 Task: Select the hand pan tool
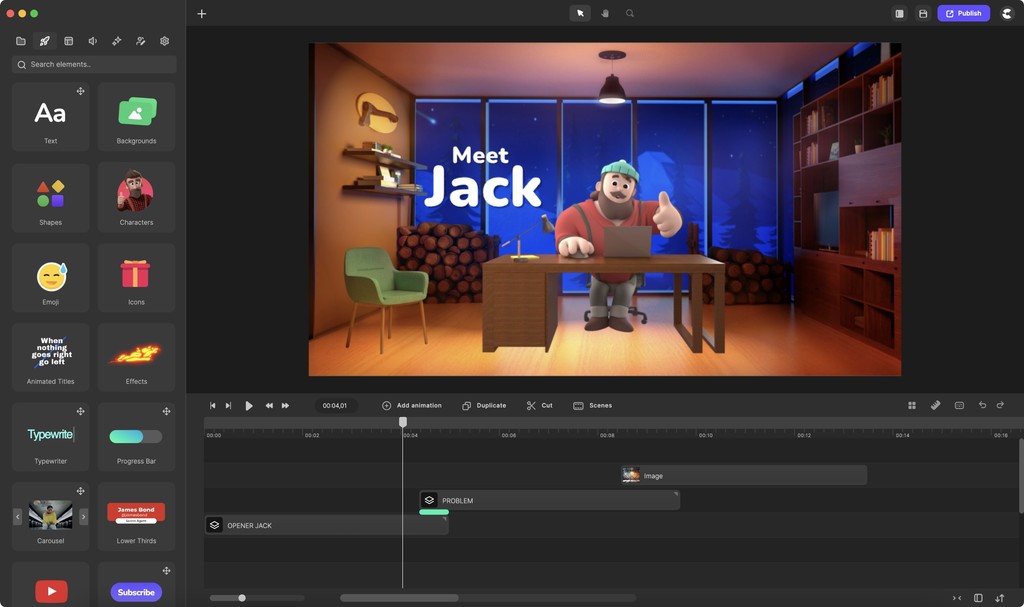(605, 13)
